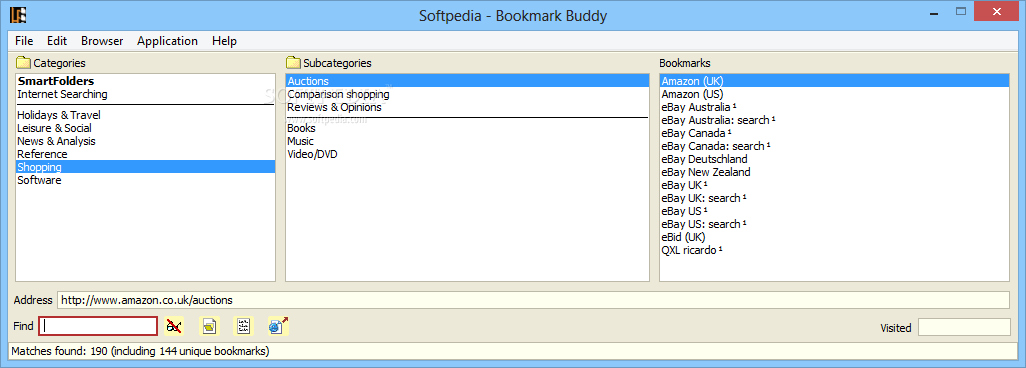Open the Edit menu
Screen dimensions: 1026x368
tap(57, 41)
